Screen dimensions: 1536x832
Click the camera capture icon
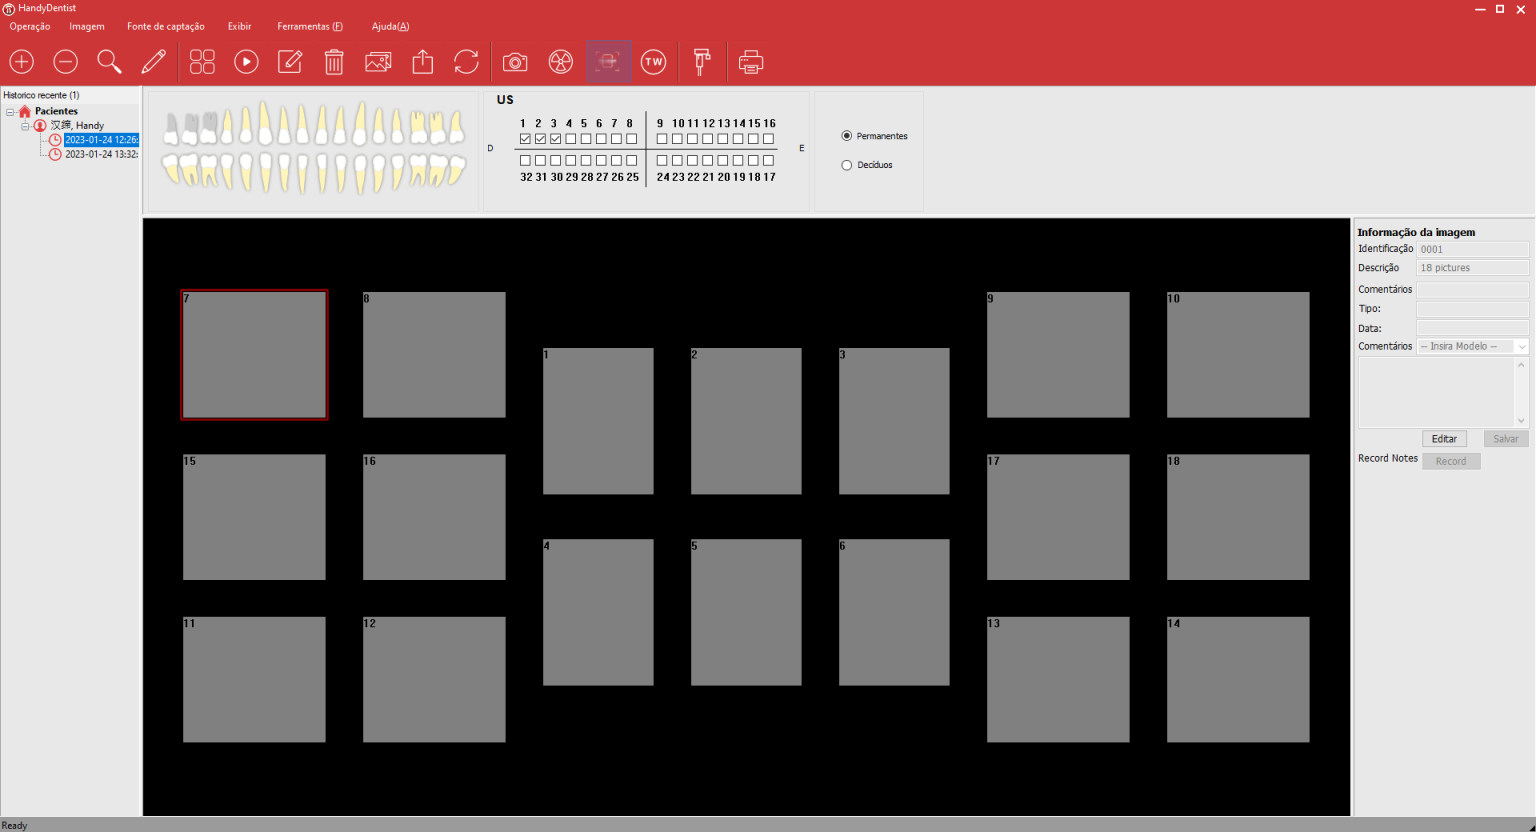coord(515,62)
